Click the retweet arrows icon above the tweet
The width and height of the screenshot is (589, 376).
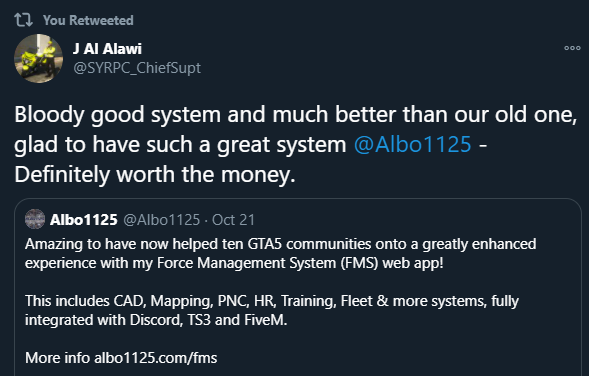point(24,20)
